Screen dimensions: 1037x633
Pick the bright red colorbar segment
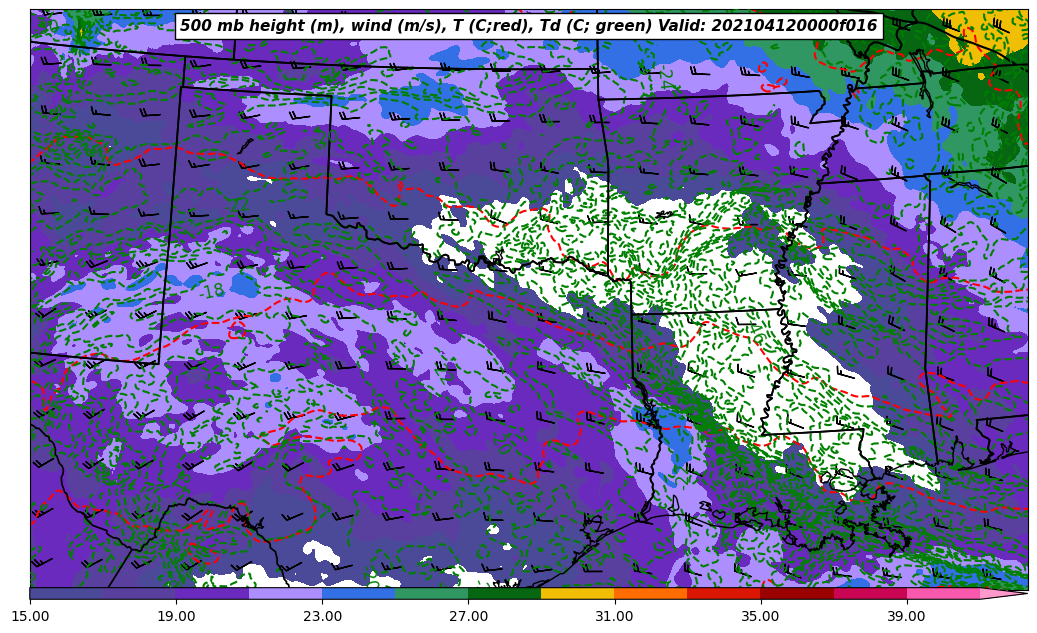pos(723,594)
